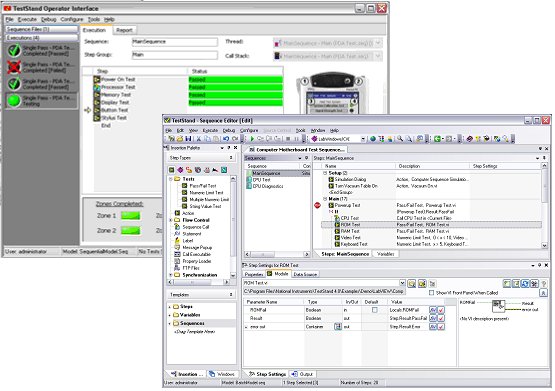
Task: Click the Terminate stop square in toolbar
Action: click(x=288, y=139)
